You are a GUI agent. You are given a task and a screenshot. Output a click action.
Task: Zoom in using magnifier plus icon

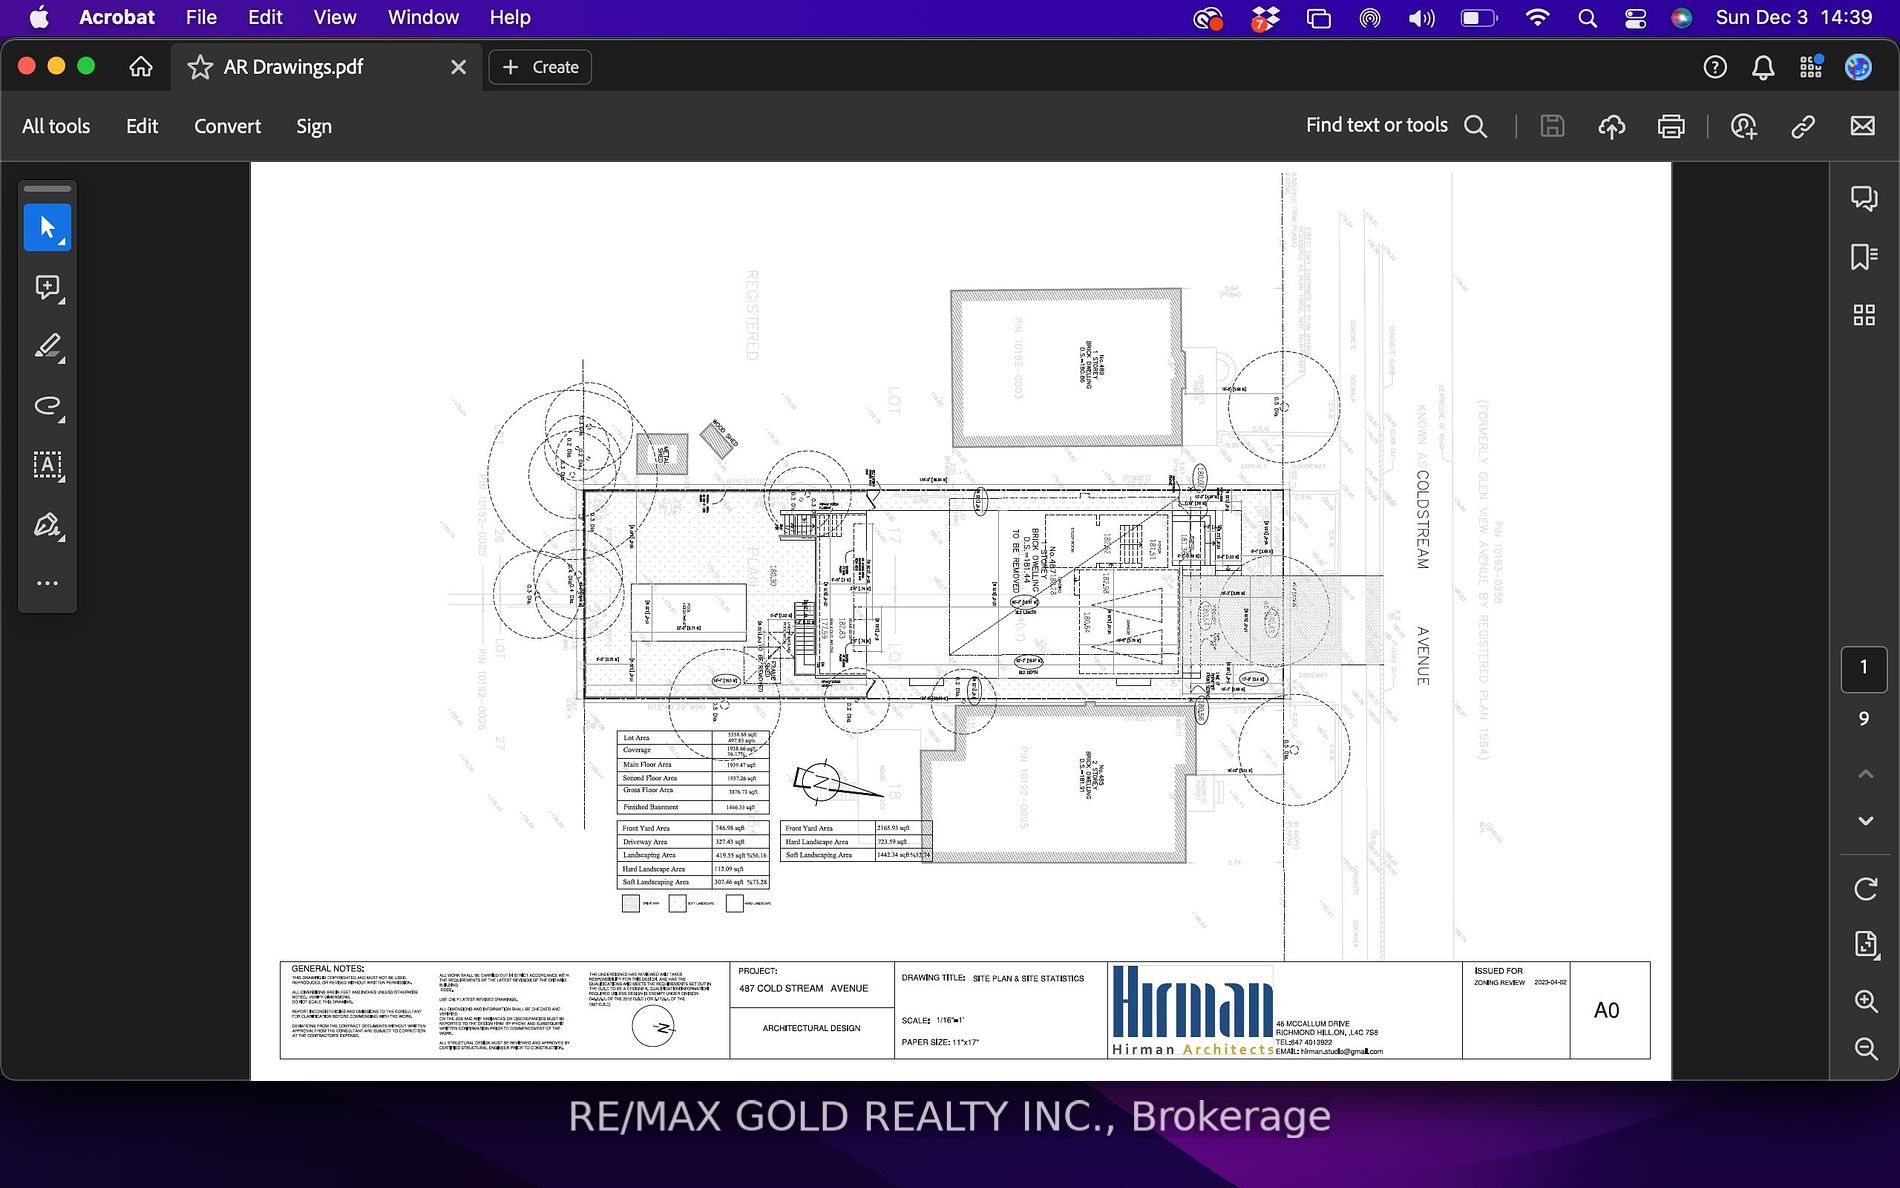(1865, 1001)
